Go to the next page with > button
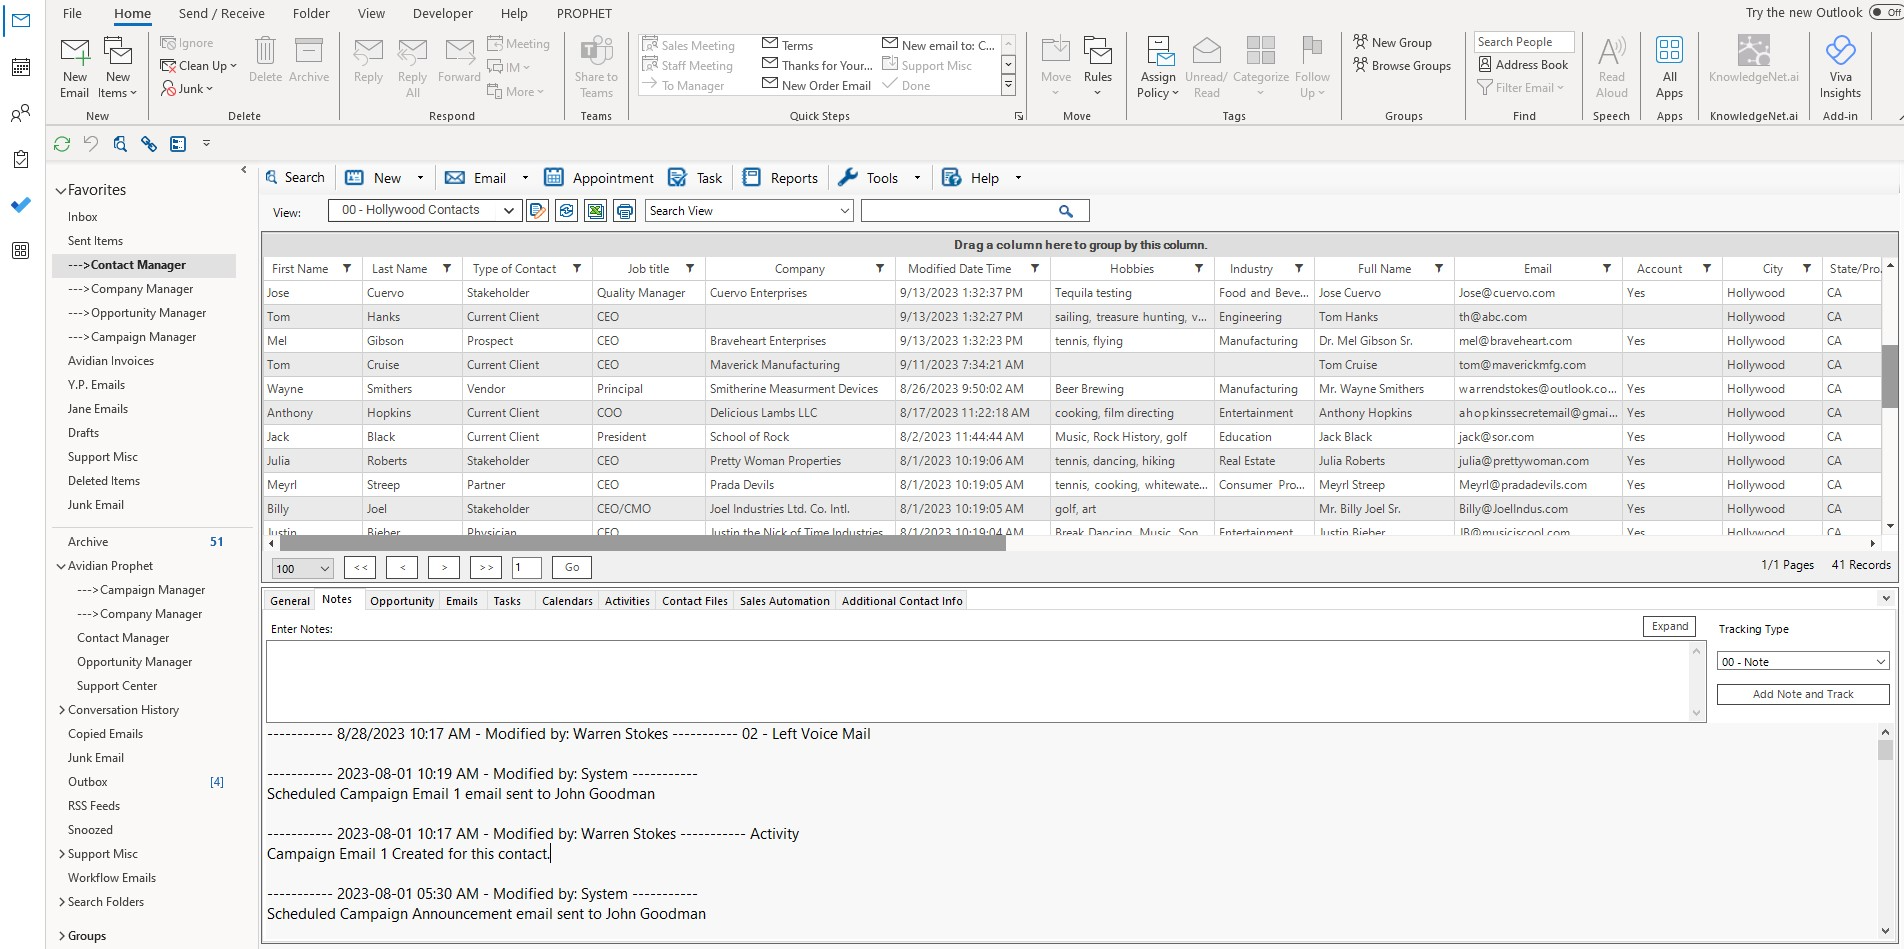The height and width of the screenshot is (949, 1904). (444, 567)
